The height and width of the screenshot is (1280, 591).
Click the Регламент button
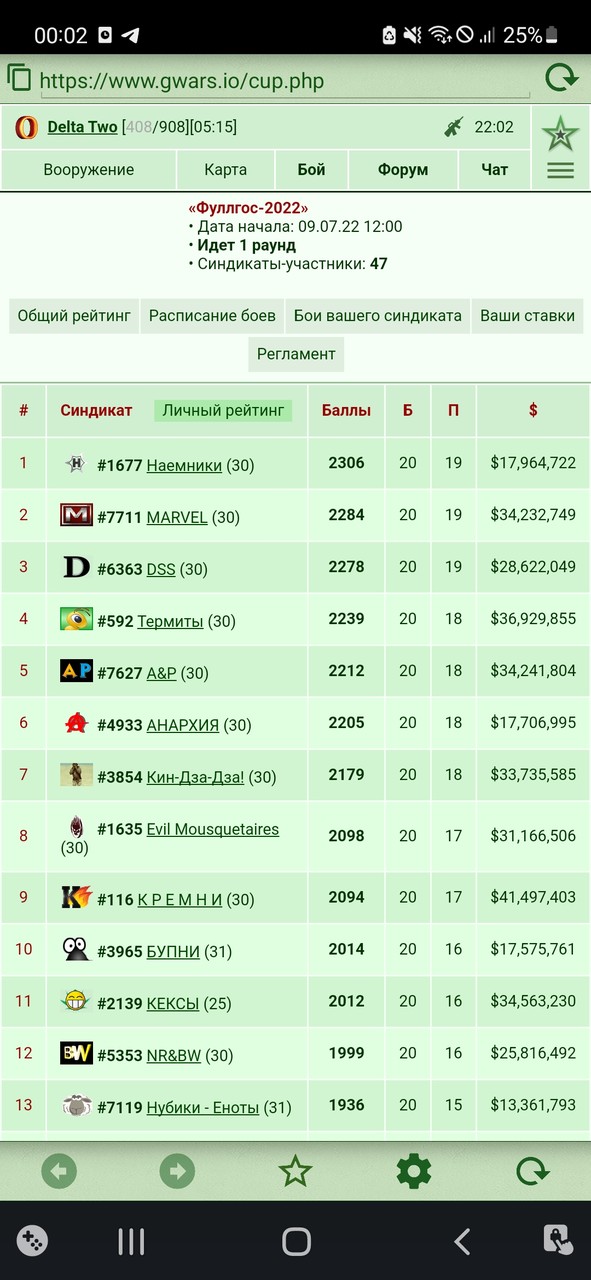[x=296, y=354]
